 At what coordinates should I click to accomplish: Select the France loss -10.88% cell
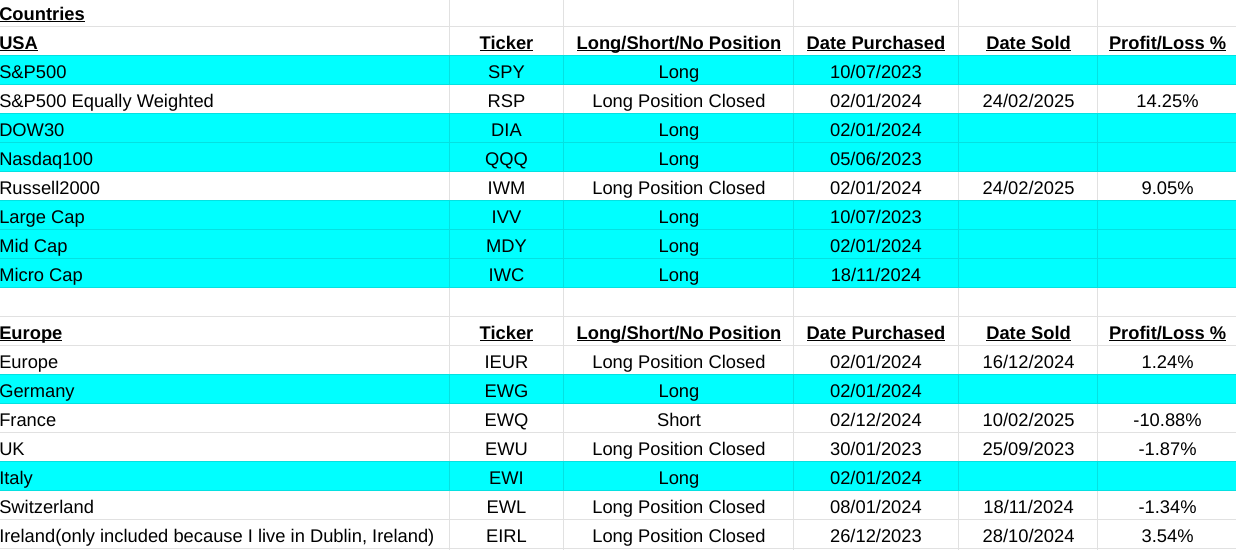point(1167,420)
